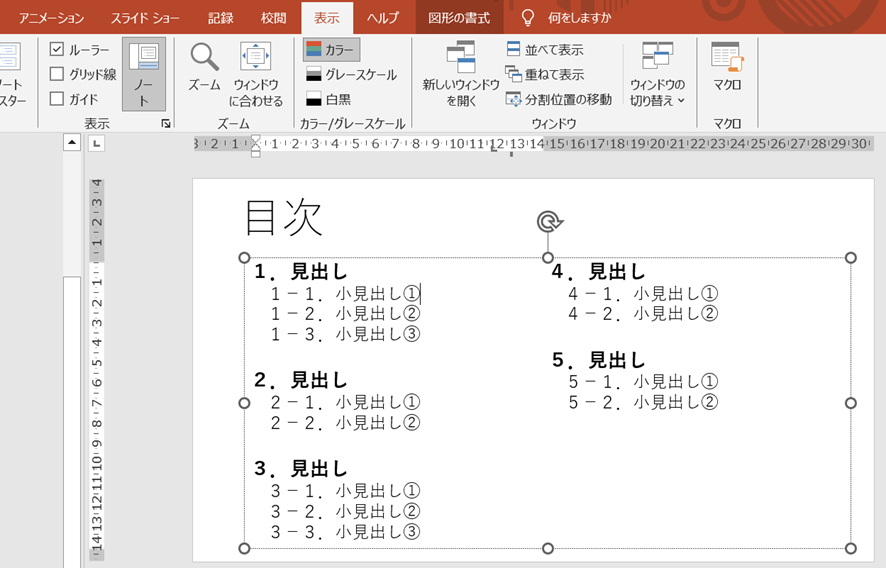Click Move Split (分割位置の移動)
The height and width of the screenshot is (568, 886).
[x=558, y=99]
